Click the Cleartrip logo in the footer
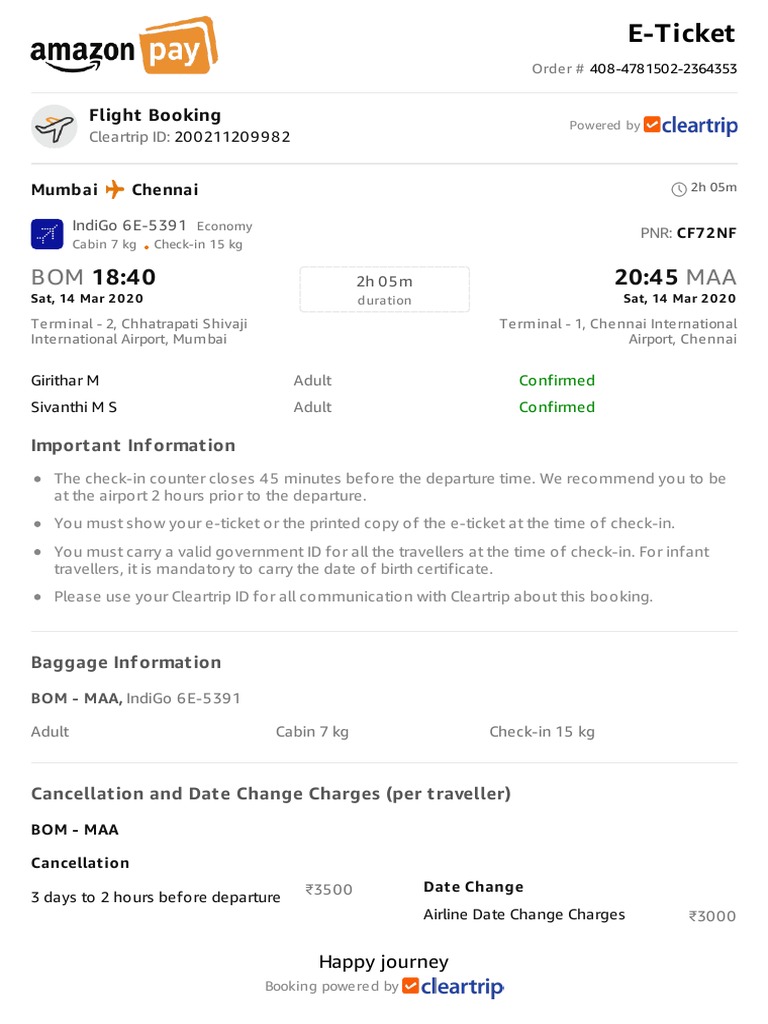768x1024 pixels. click(453, 987)
